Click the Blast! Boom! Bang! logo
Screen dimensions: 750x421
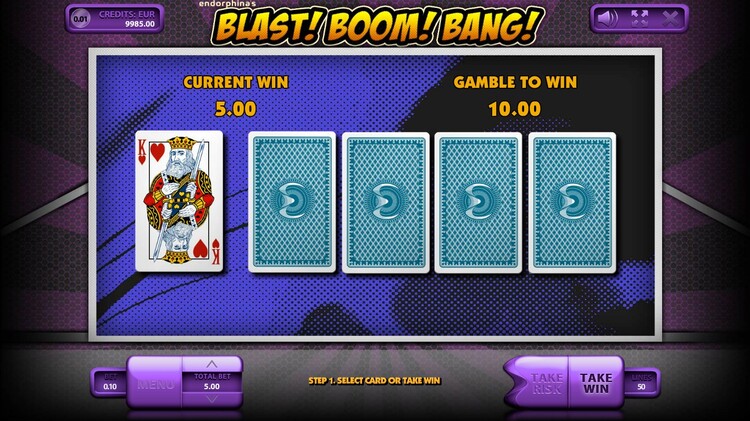point(377,25)
